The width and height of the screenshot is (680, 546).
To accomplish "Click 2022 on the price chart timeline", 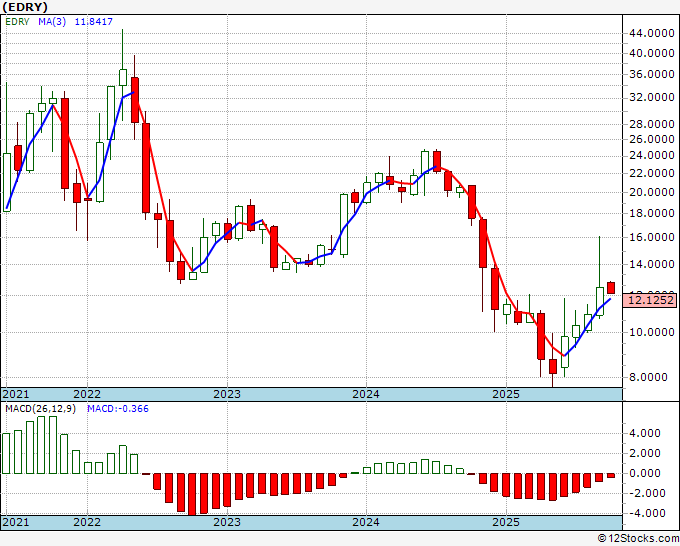I will [x=87, y=394].
